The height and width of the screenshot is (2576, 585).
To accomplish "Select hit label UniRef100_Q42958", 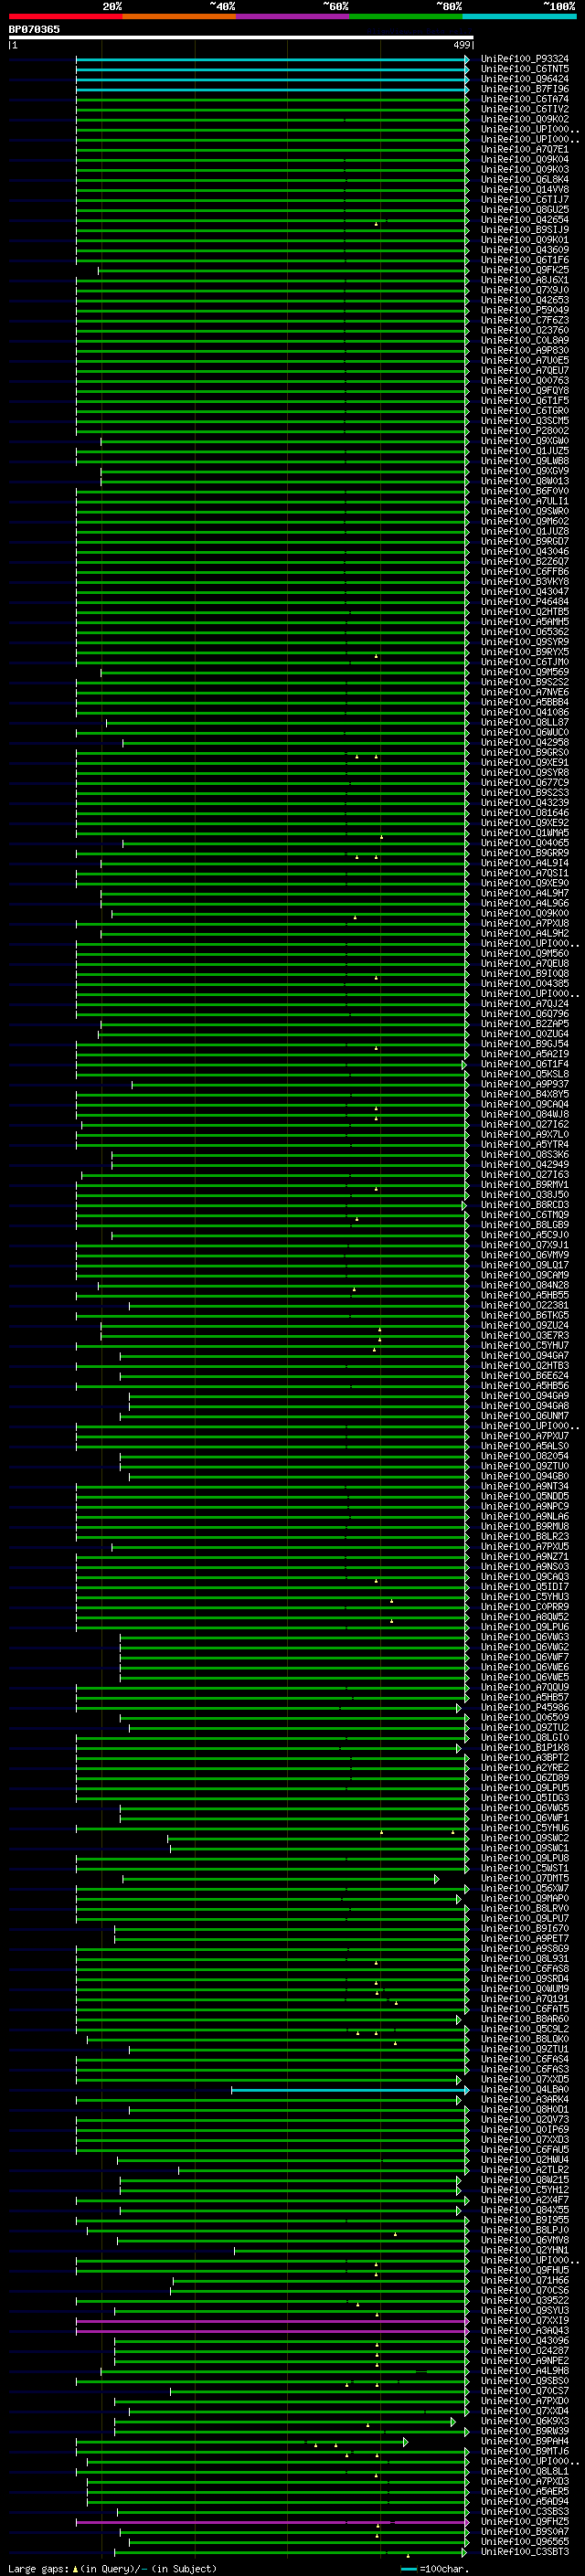I will 525,743.
